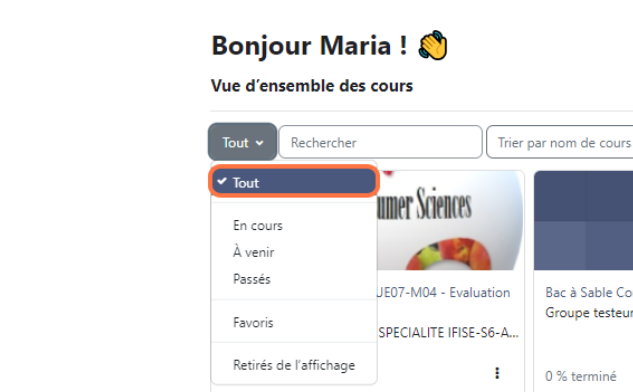This screenshot has width=633, height=392.
Task: Open the Consumer Sciences course image
Action: pyautogui.click(x=450, y=220)
